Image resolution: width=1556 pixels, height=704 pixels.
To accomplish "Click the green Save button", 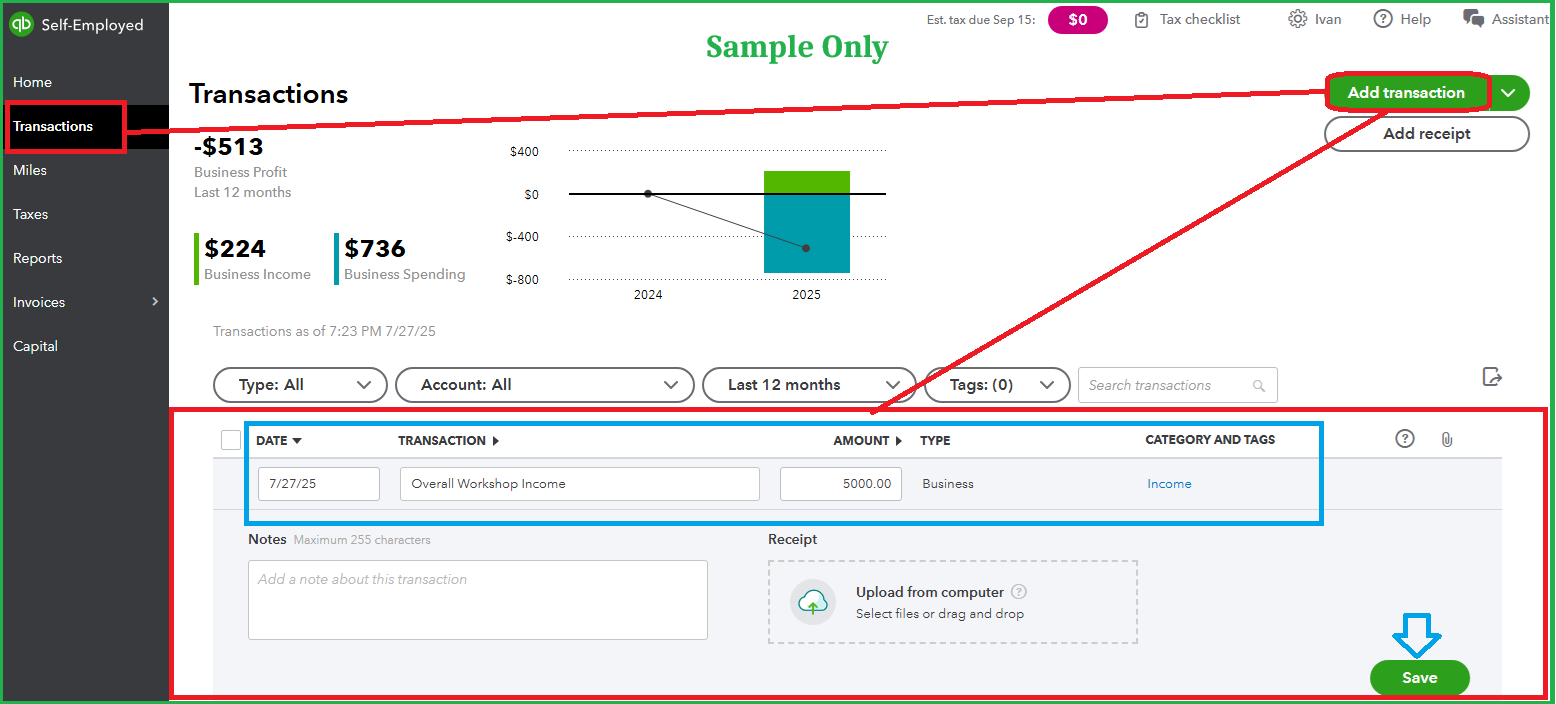I will 1419,678.
